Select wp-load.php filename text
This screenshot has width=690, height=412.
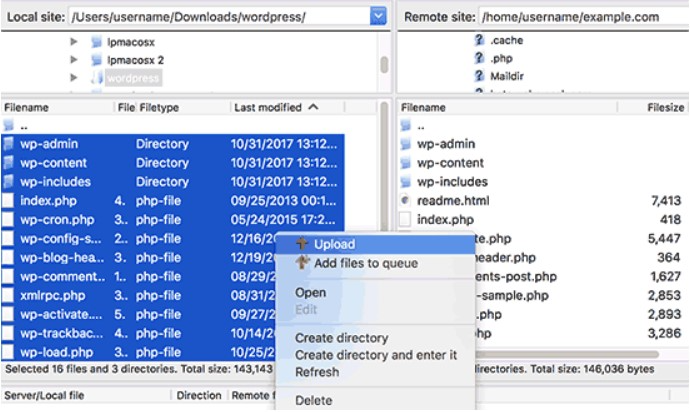point(56,352)
